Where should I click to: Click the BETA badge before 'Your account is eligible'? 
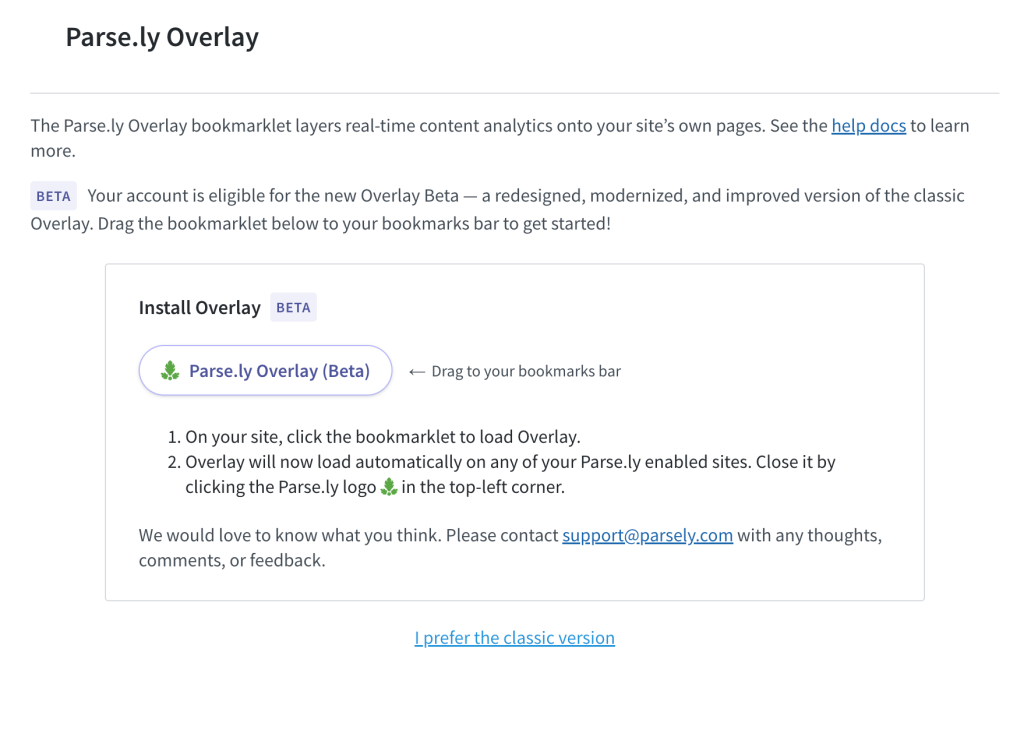[54, 196]
